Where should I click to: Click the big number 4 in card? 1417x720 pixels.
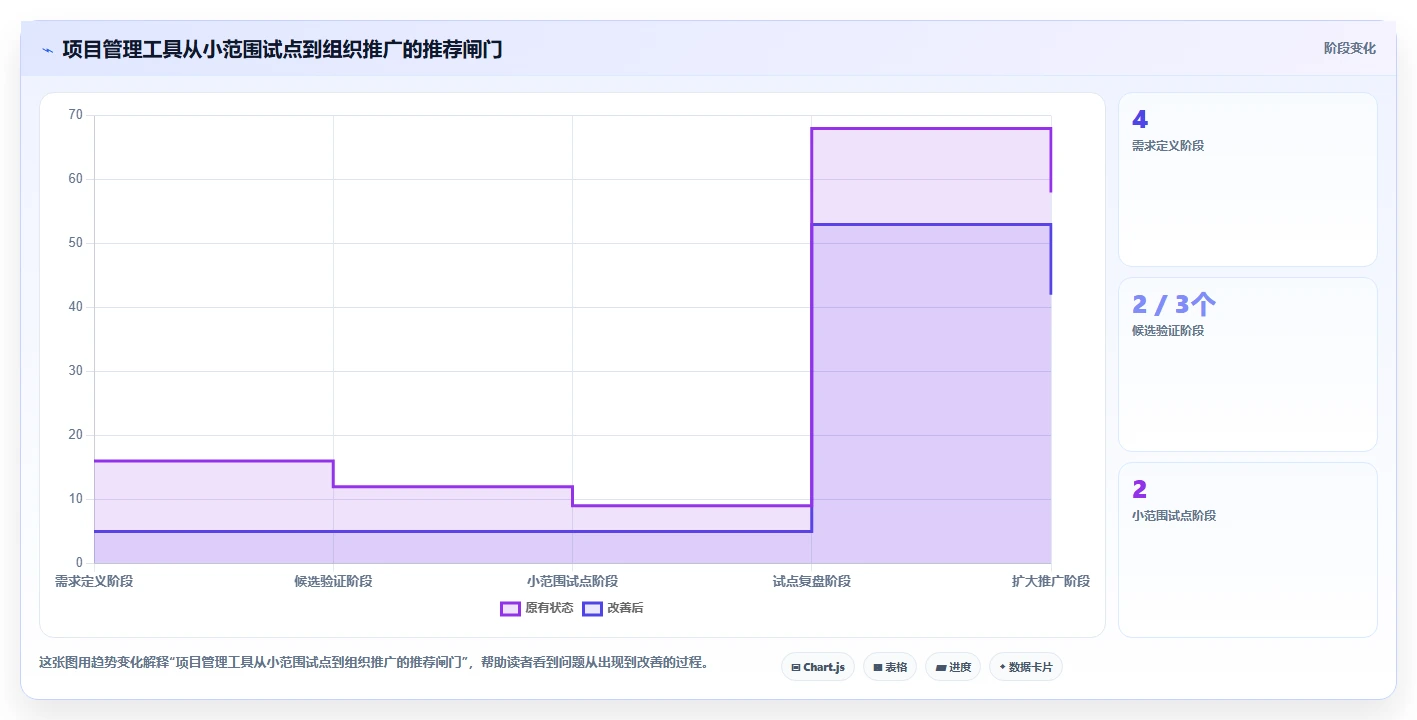tap(1140, 119)
